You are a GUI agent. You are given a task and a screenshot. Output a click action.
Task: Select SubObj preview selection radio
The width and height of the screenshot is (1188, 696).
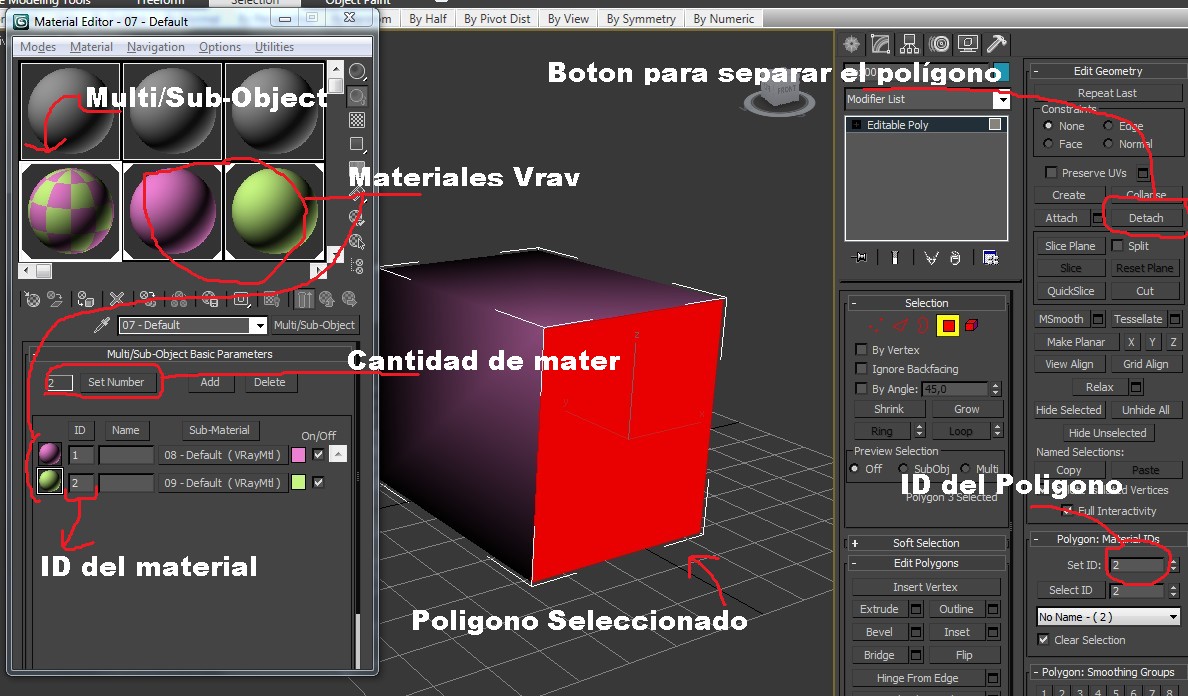(903, 468)
